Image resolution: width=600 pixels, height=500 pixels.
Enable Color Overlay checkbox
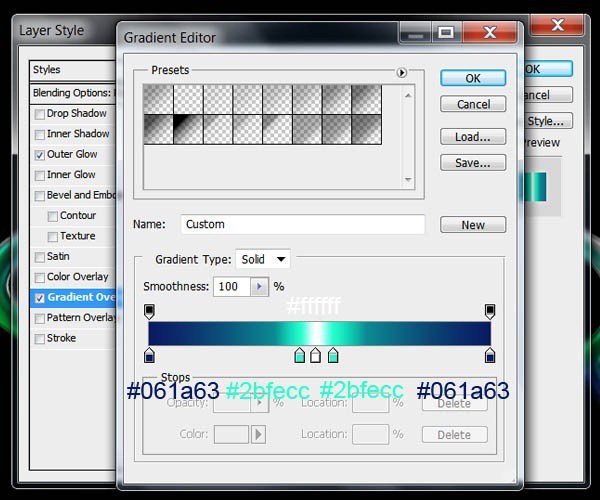[39, 277]
